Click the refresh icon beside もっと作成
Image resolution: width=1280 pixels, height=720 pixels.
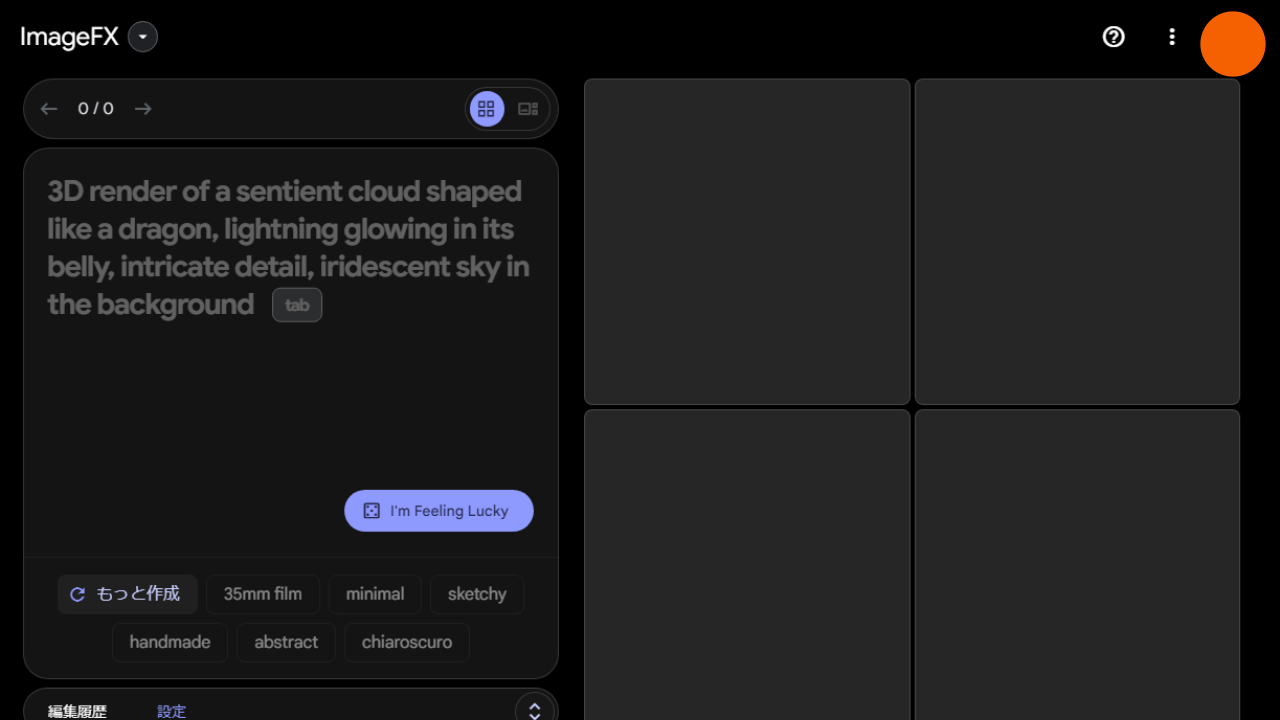(77, 594)
